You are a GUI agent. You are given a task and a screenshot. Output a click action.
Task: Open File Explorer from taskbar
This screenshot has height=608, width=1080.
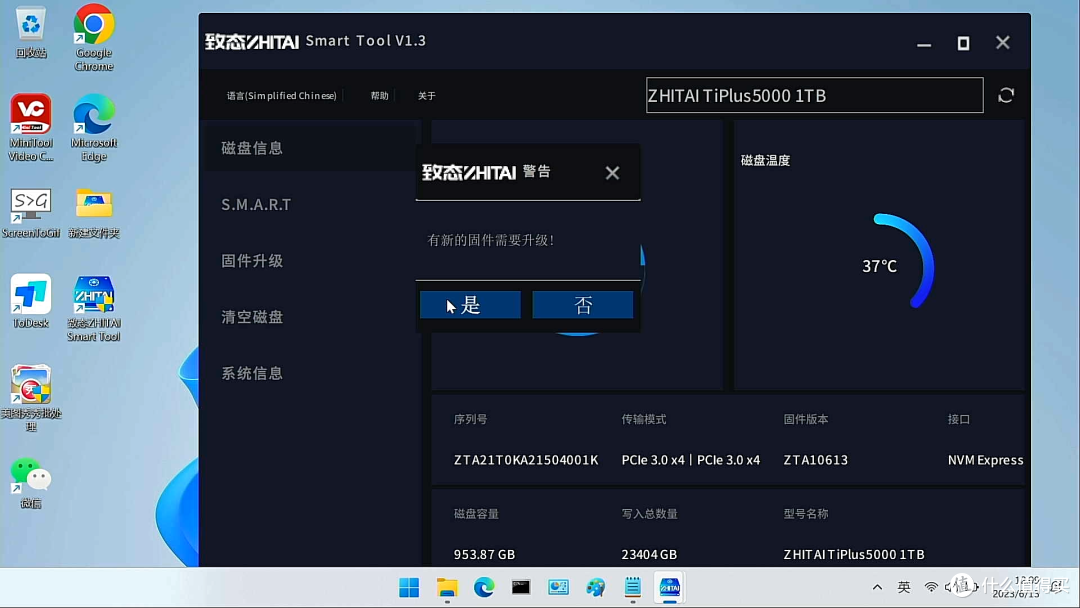pos(447,587)
